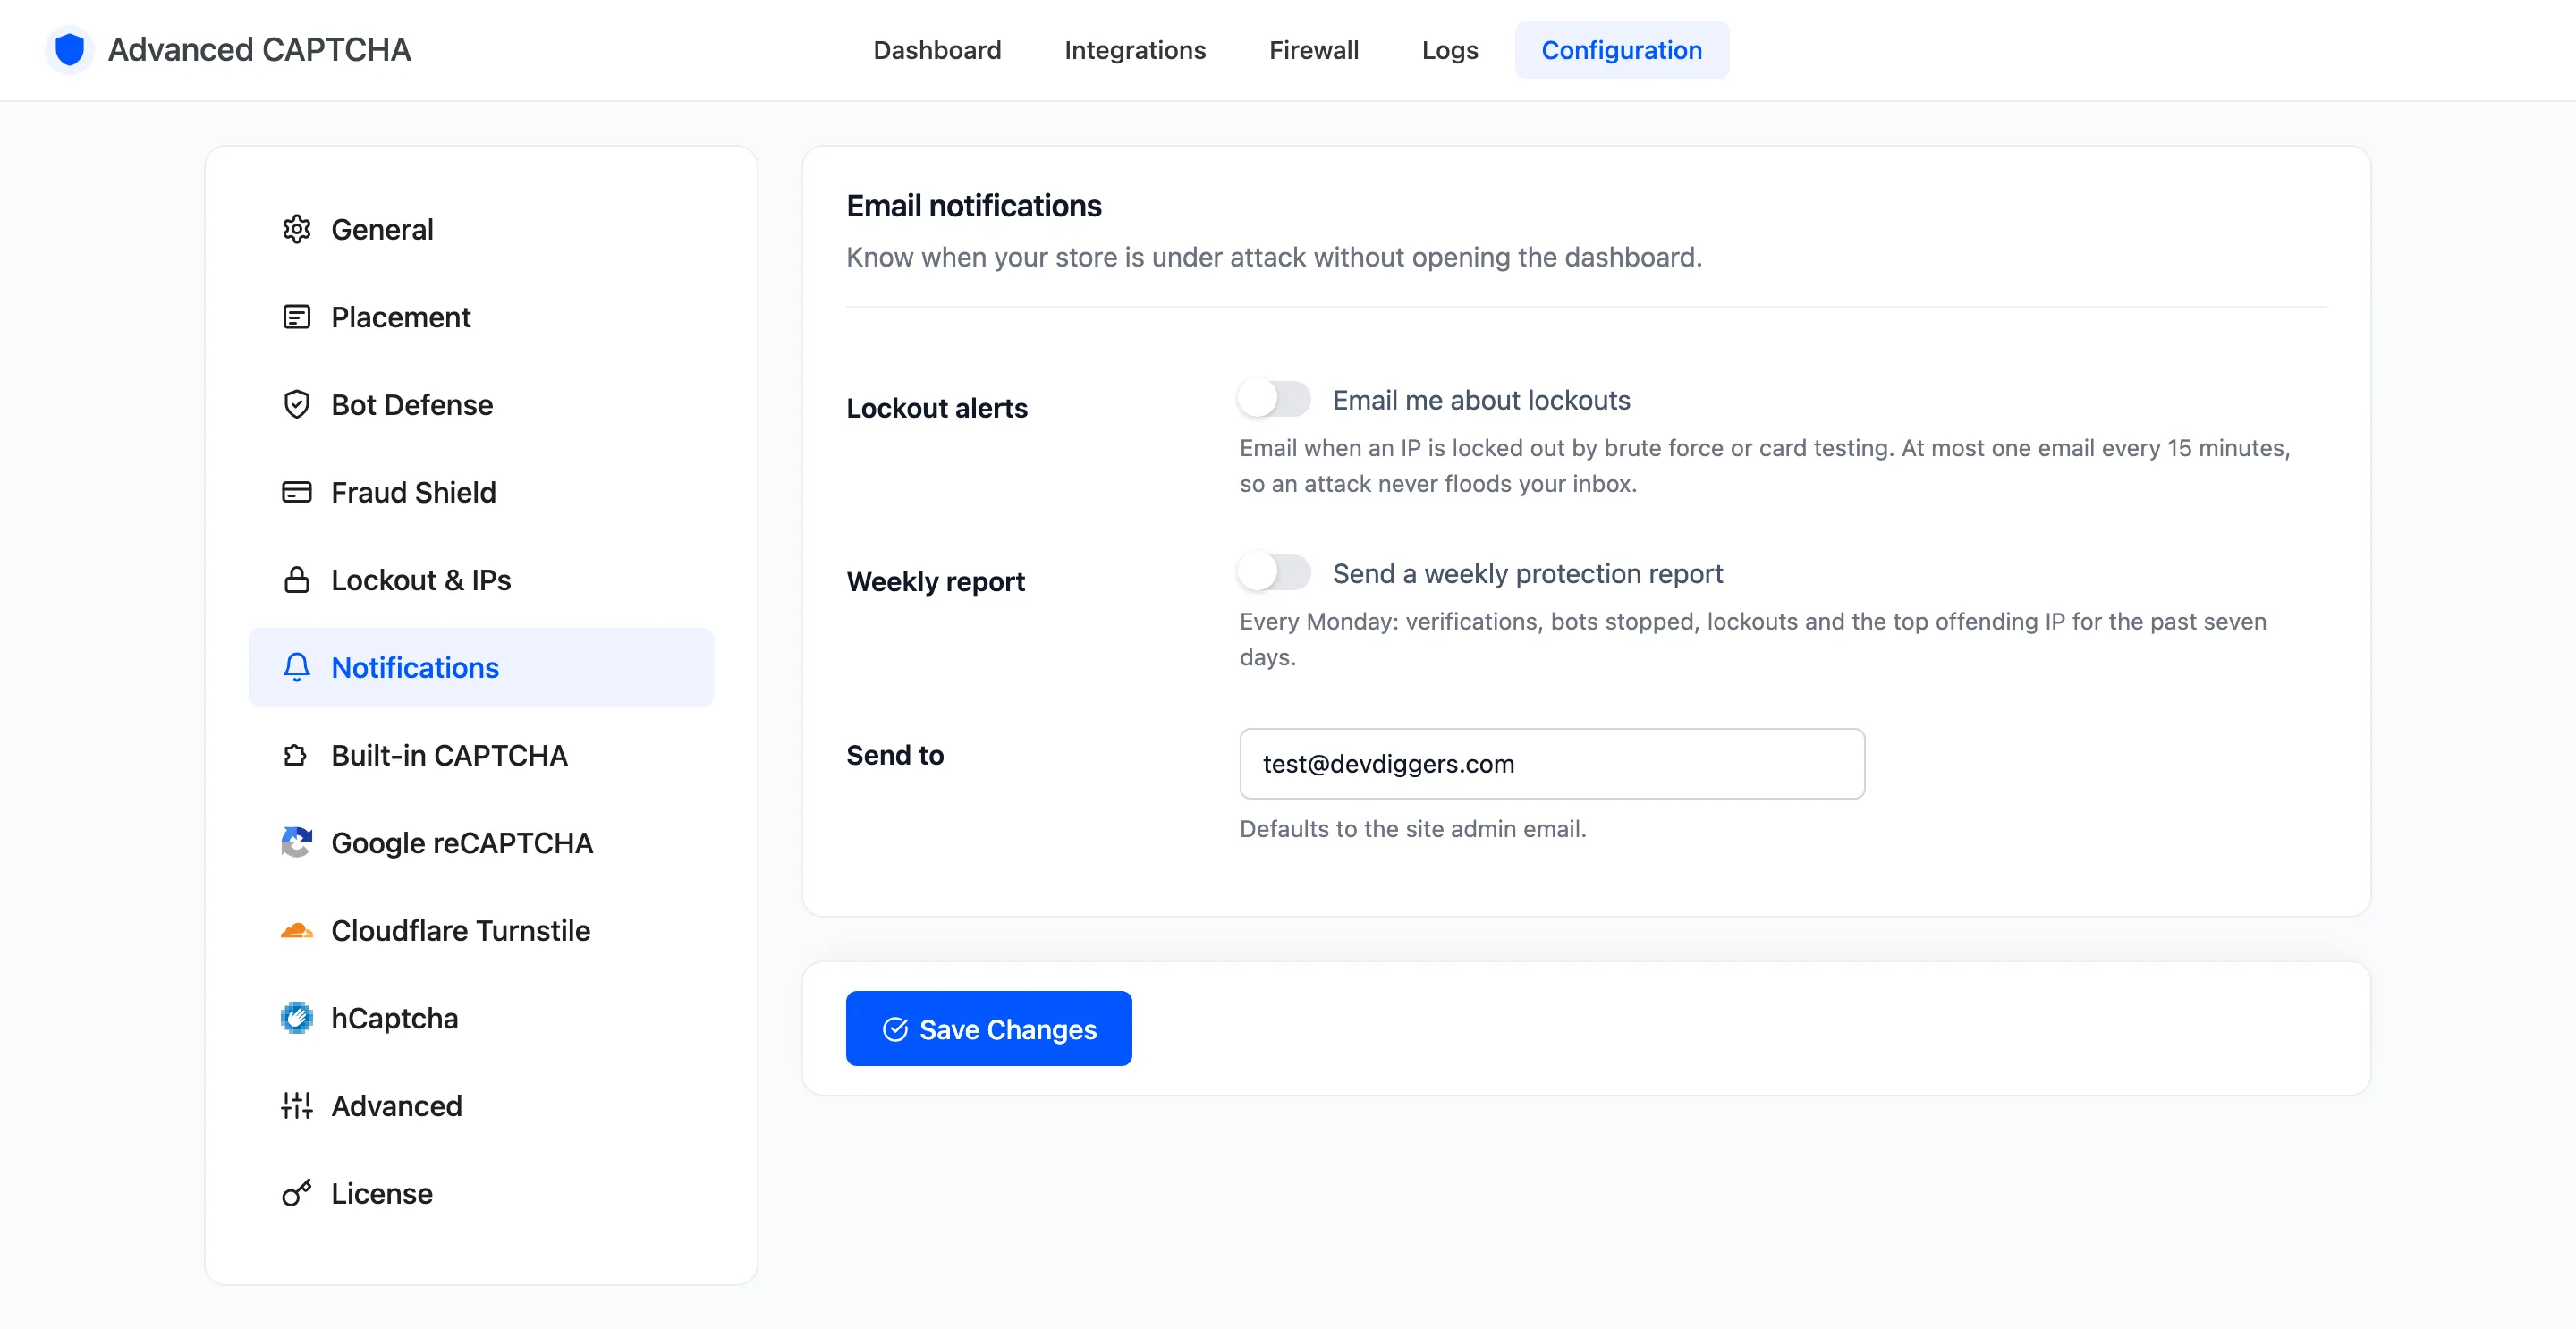The image size is (2576, 1329).
Task: Open the Advanced settings section
Action: point(481,1106)
